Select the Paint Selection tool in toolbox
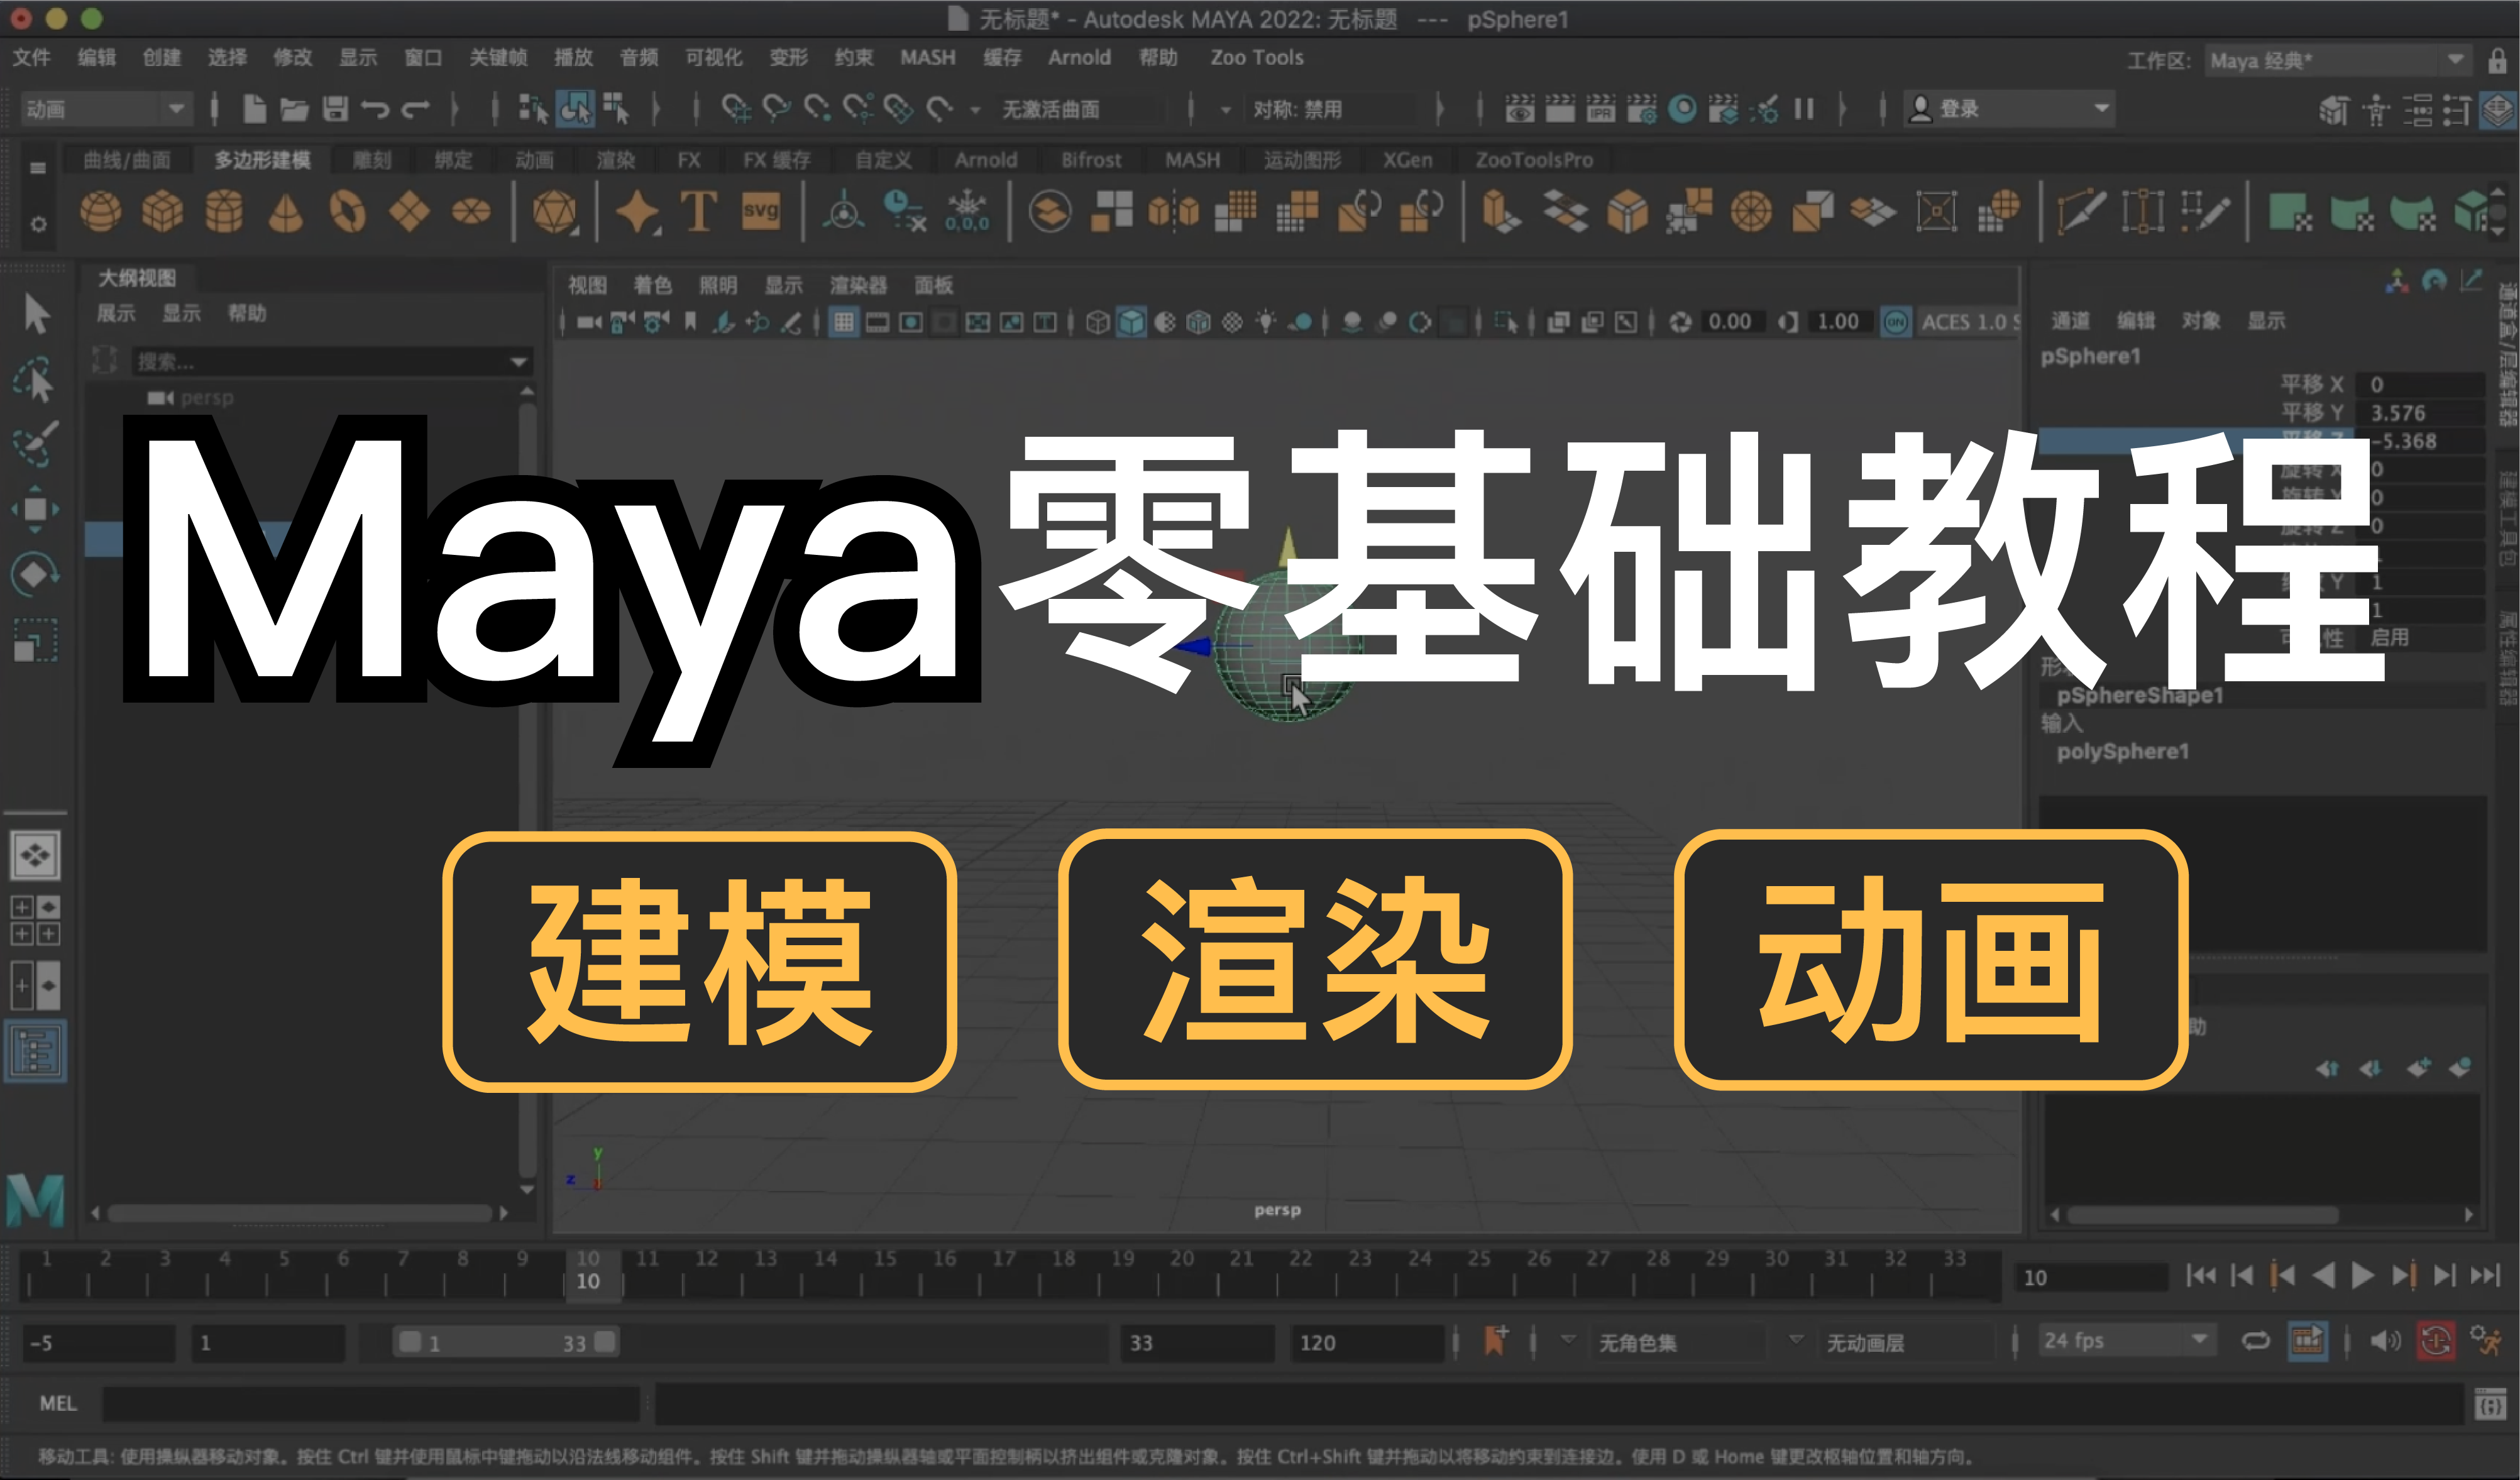 point(35,444)
